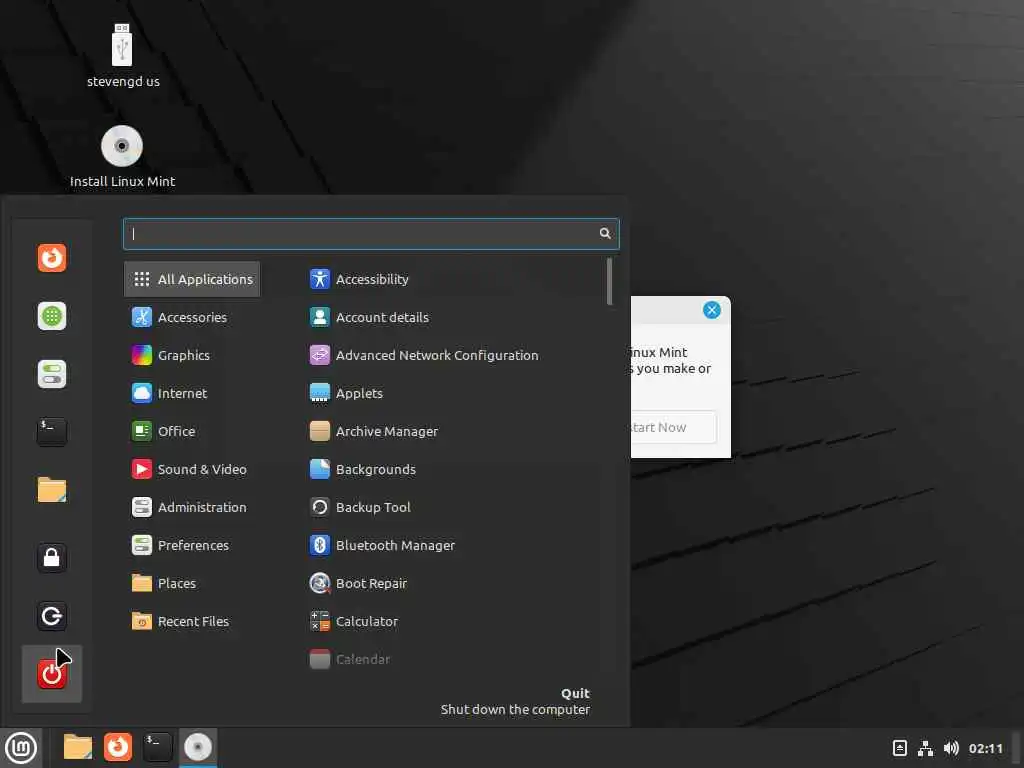Click the application list scrollbar
The width and height of the screenshot is (1024, 768).
[x=609, y=281]
